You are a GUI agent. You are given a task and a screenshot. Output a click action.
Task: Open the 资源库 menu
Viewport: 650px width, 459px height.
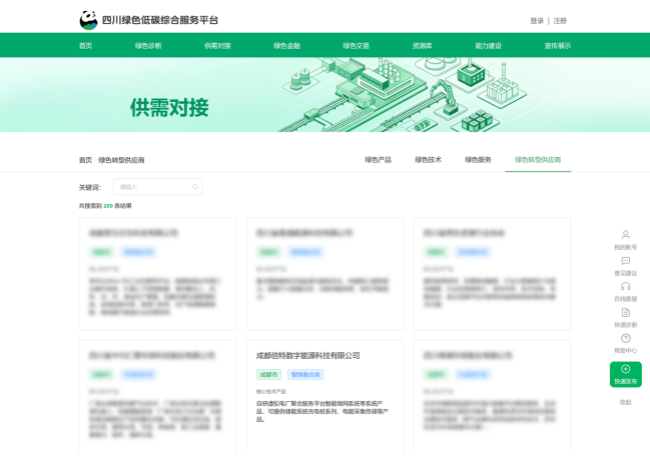click(422, 46)
